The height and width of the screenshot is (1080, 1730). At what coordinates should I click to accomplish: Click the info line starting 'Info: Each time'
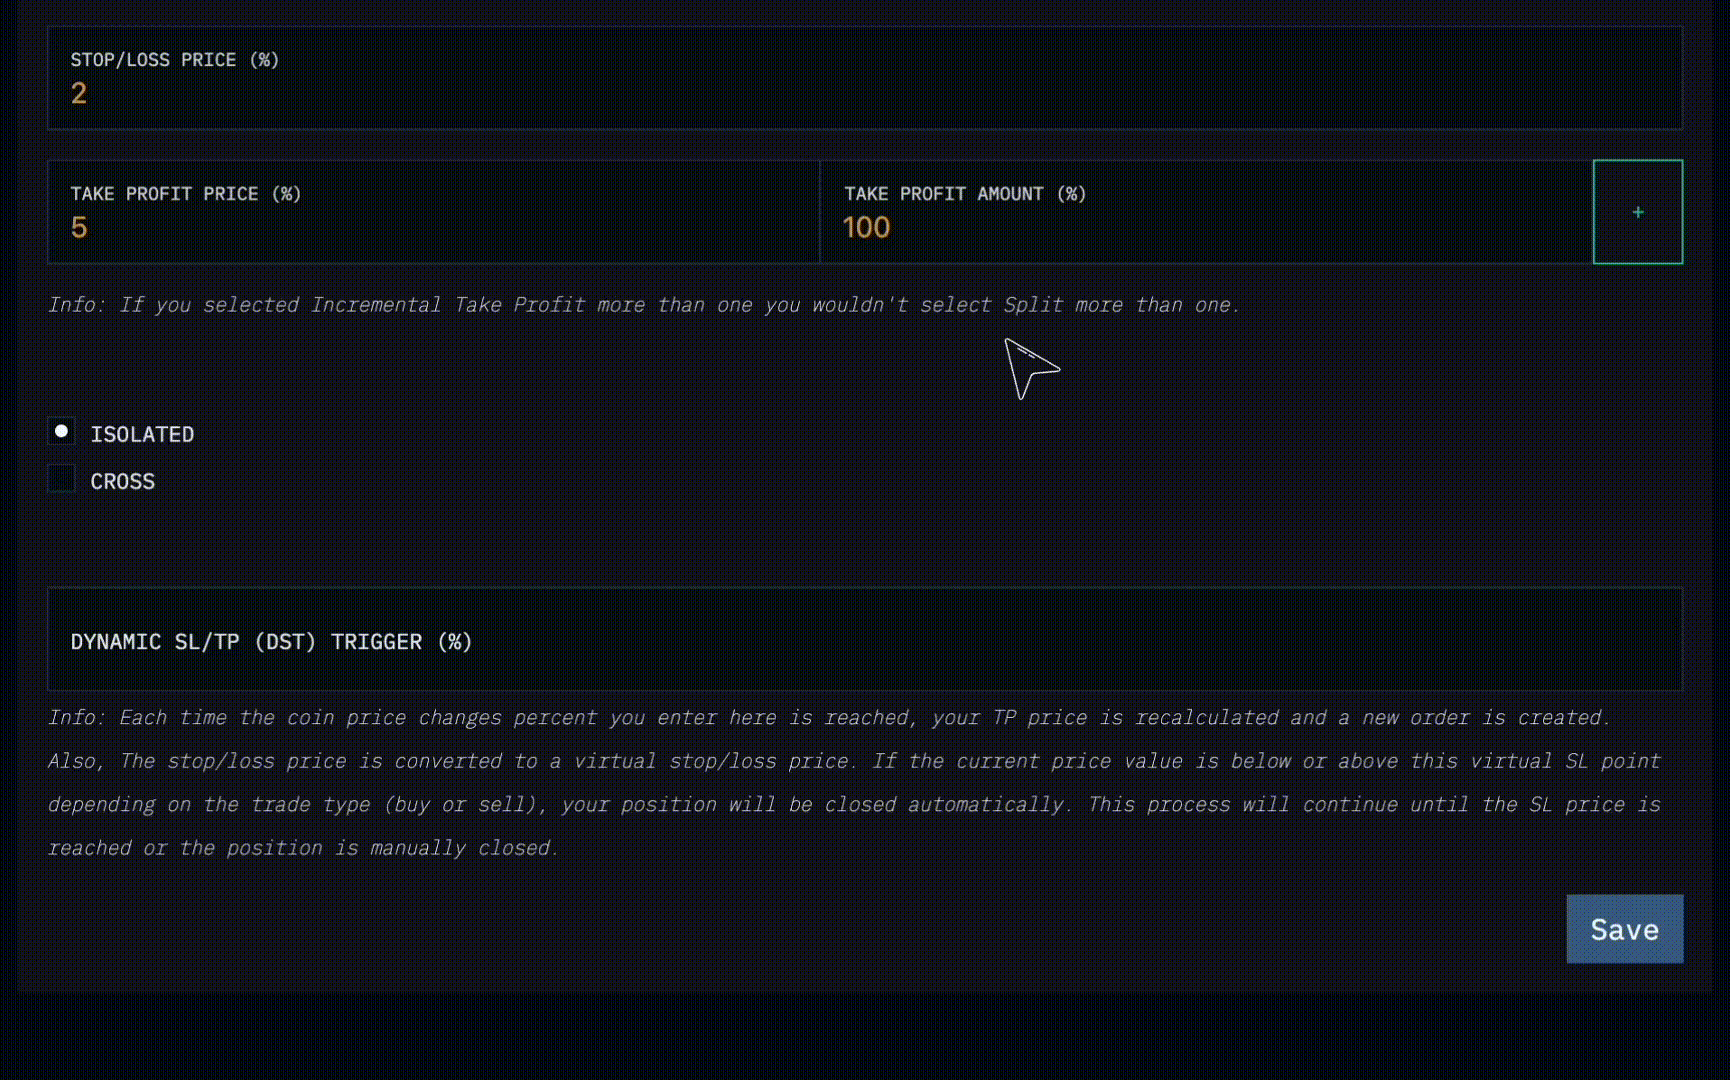click(x=830, y=718)
